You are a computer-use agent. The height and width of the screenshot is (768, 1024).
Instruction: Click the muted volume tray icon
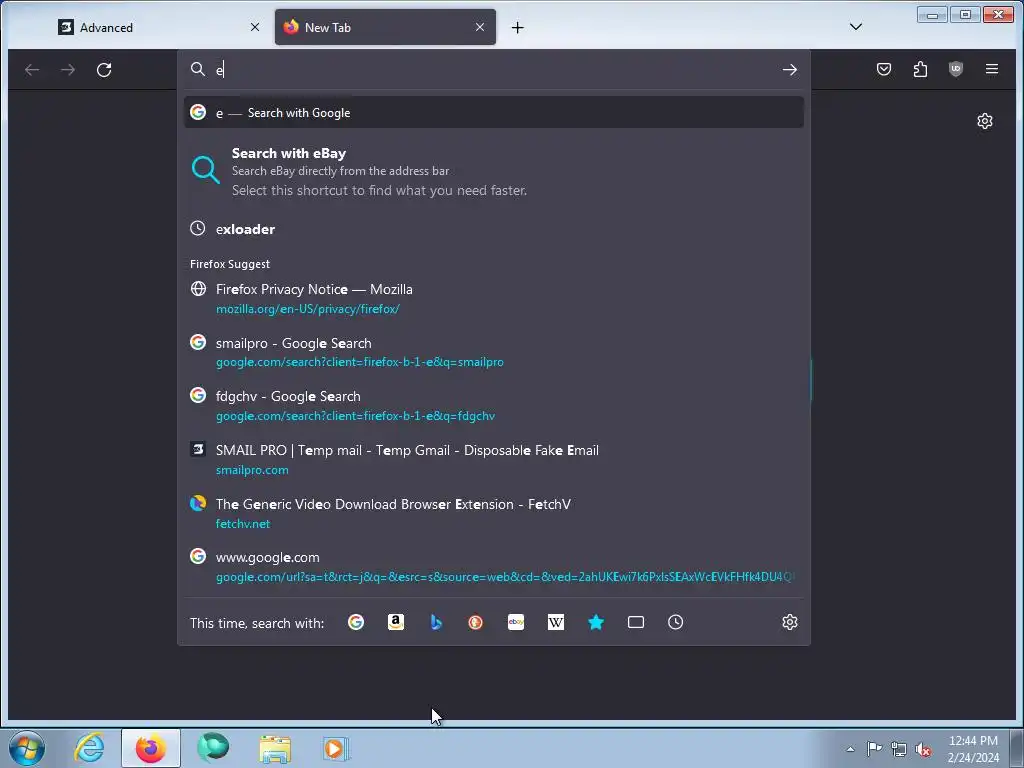coord(923,749)
